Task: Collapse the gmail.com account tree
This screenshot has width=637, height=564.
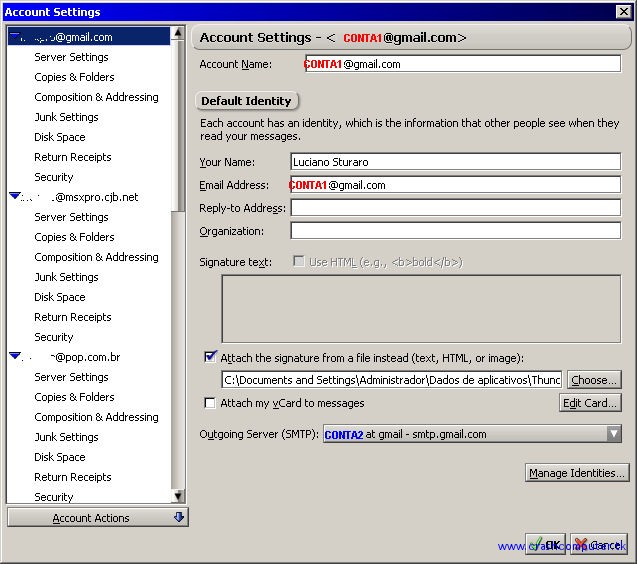Action: pos(14,37)
